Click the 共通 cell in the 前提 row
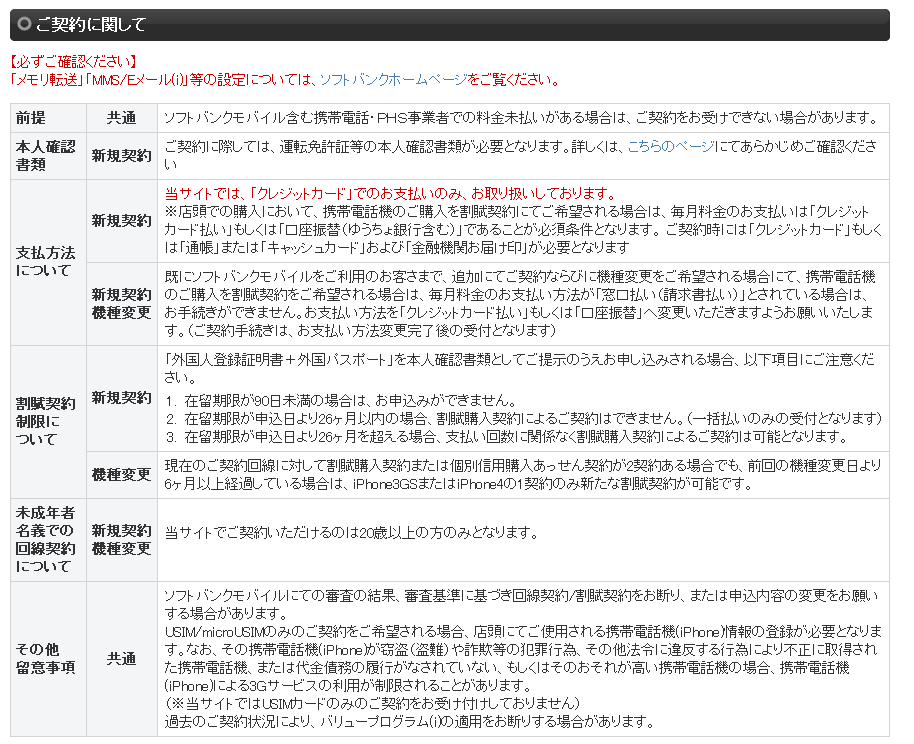 (122, 117)
